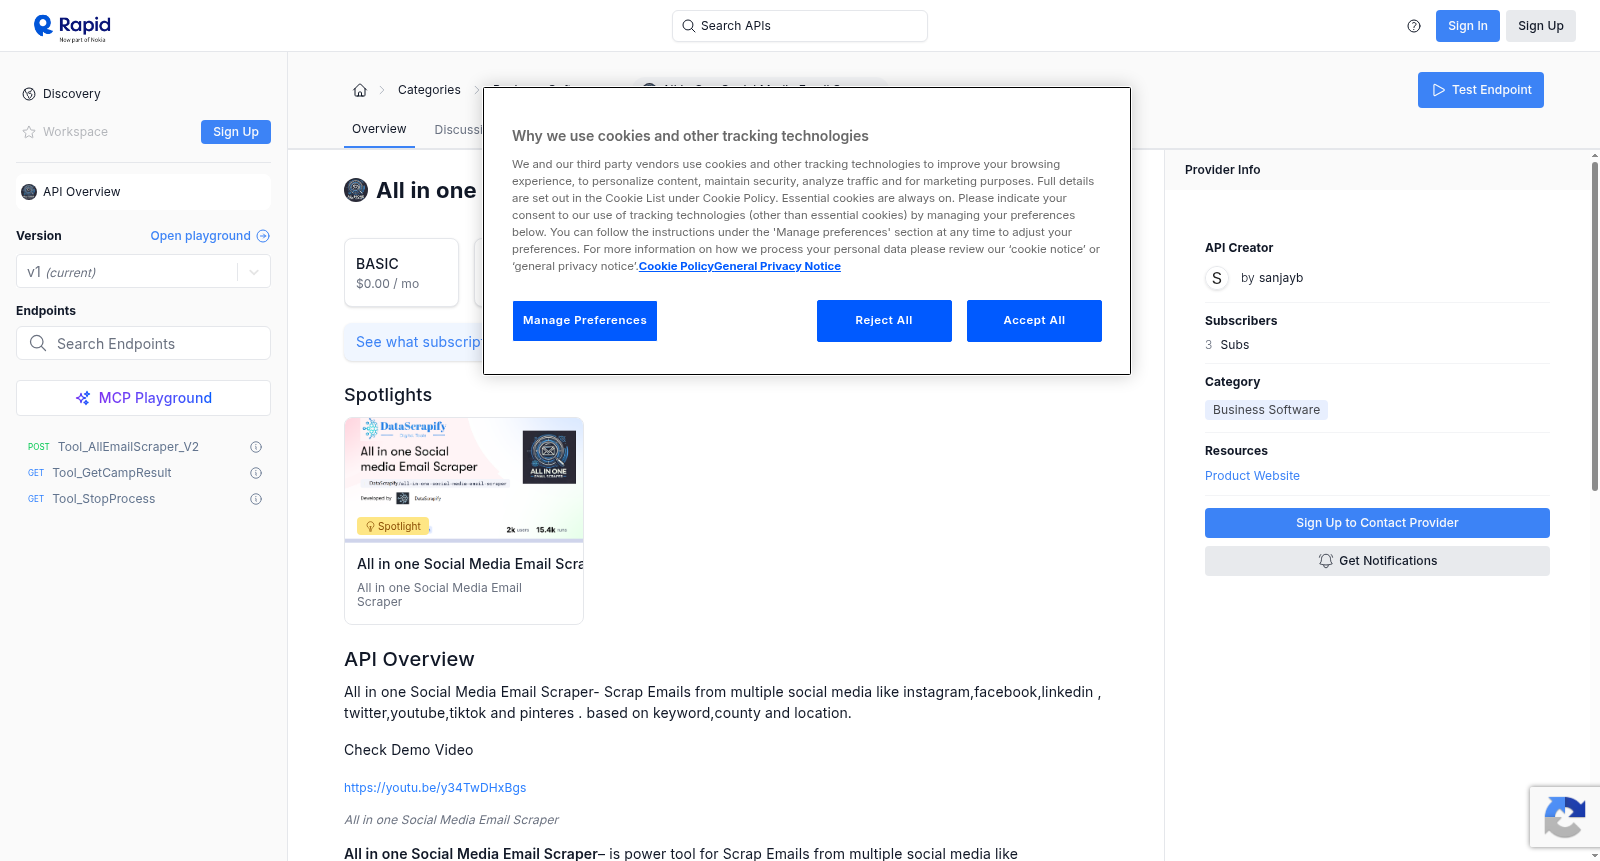Click the spotlight card title text

470,564
